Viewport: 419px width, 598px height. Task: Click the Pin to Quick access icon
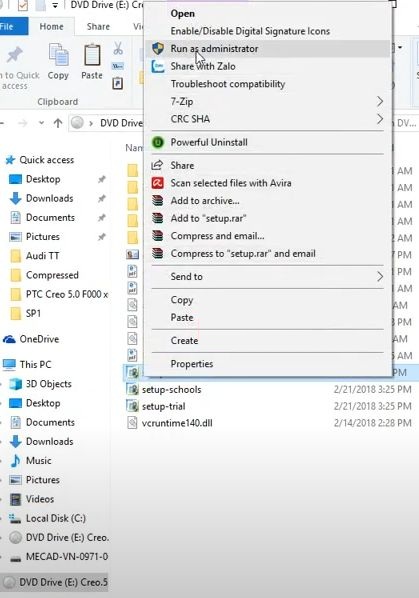tap(14, 56)
